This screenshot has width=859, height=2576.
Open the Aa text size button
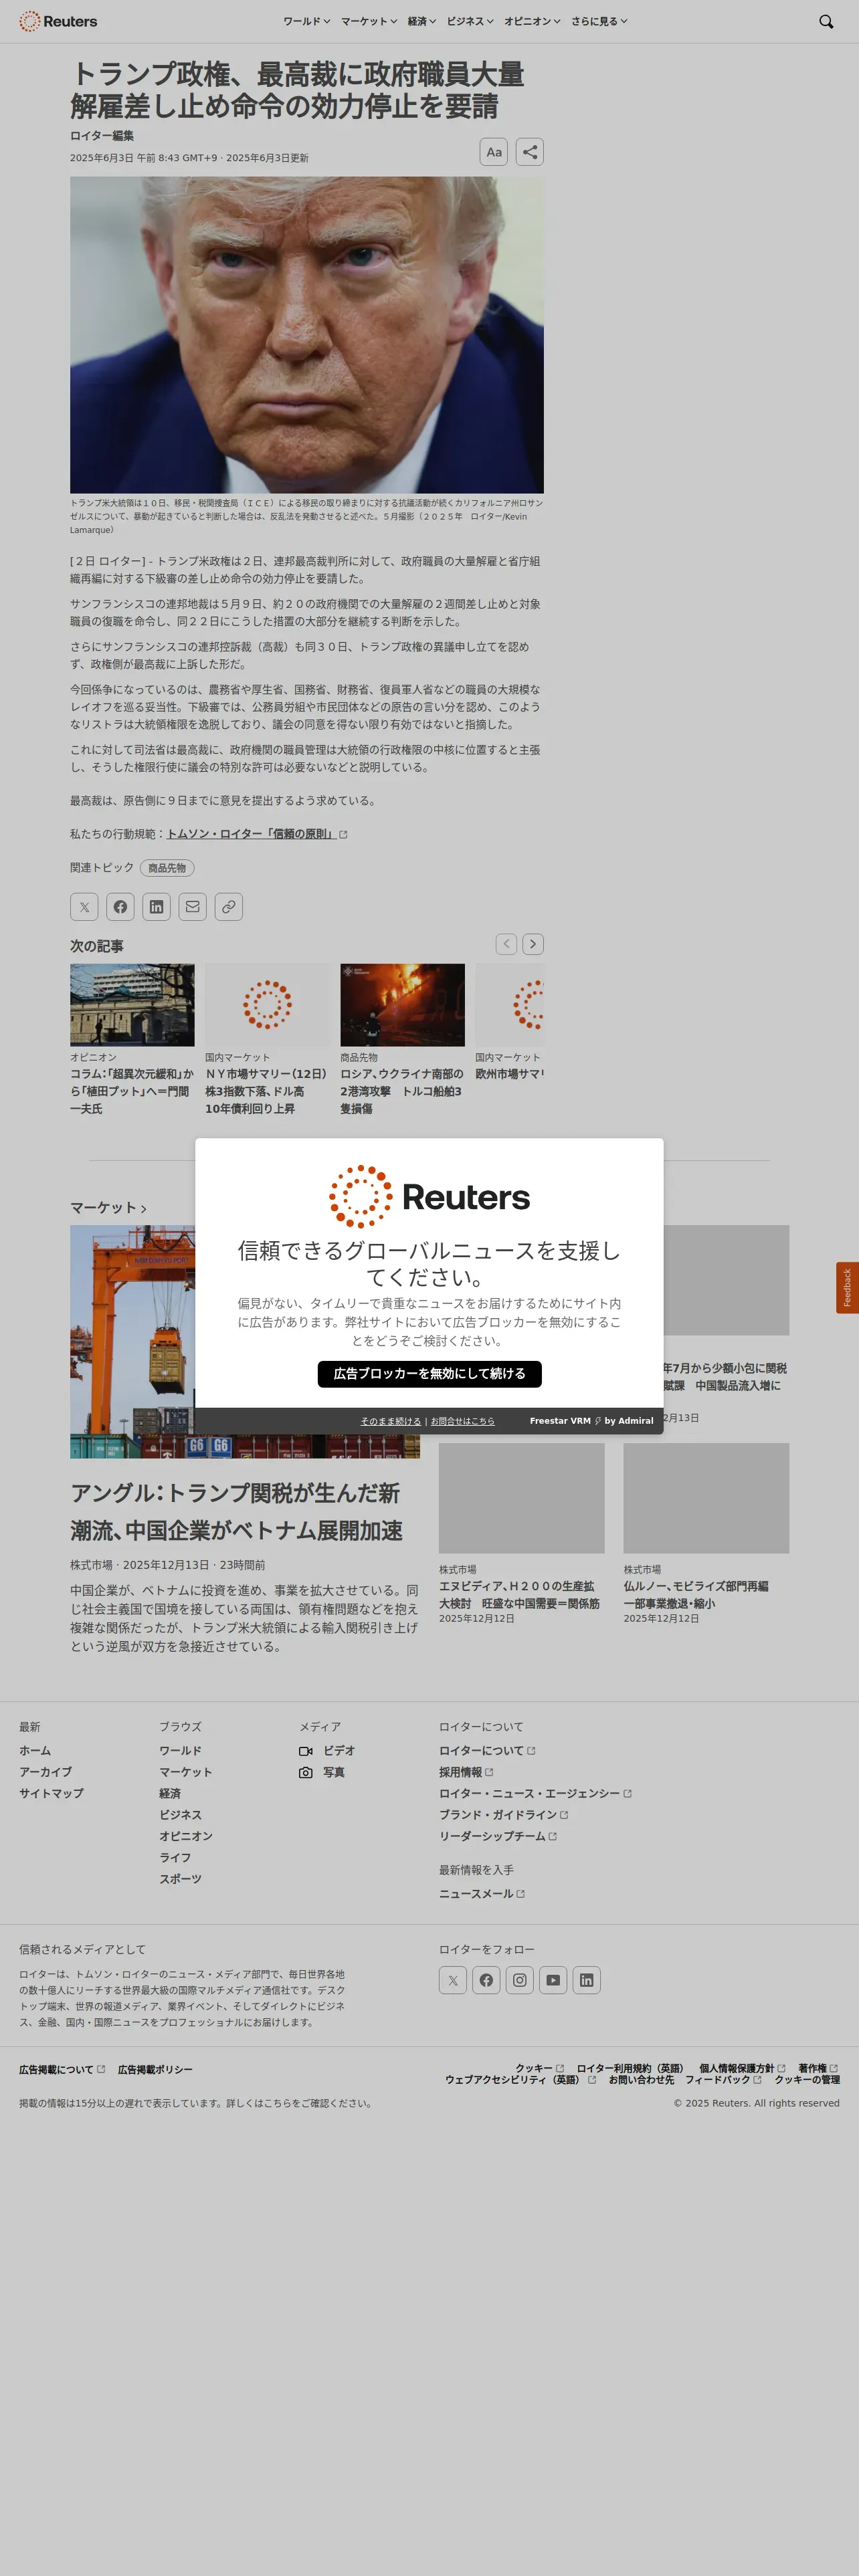click(493, 152)
